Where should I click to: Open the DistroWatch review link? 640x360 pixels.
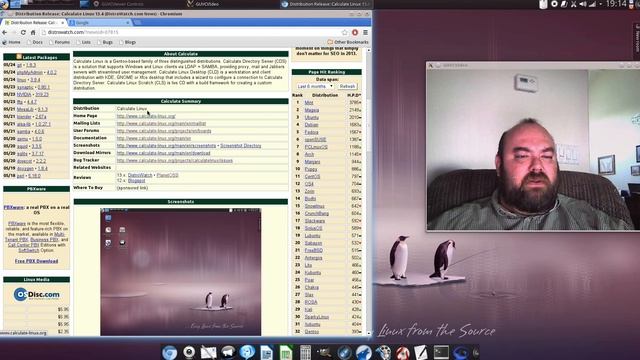(x=140, y=175)
